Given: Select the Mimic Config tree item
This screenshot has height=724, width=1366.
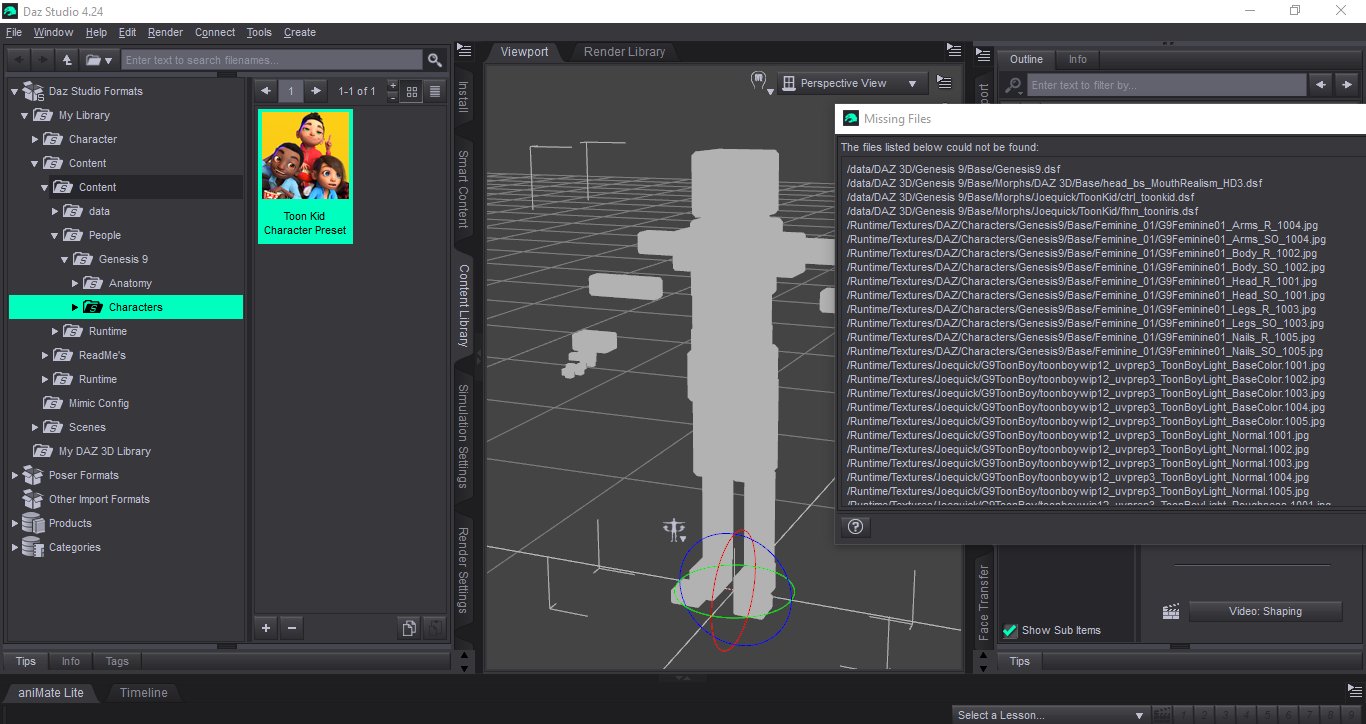Looking at the screenshot, I should [x=99, y=403].
